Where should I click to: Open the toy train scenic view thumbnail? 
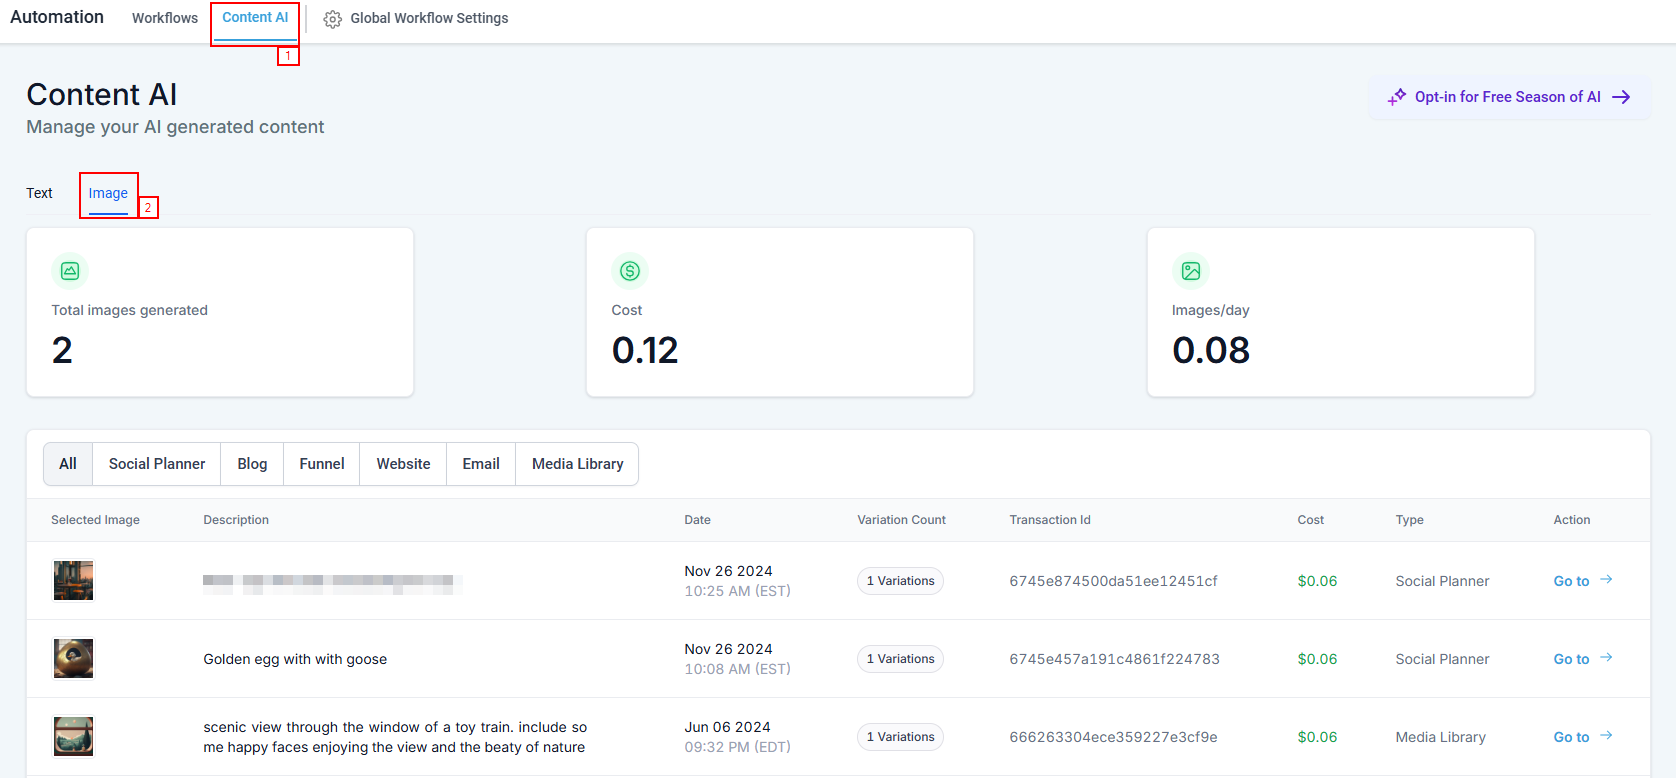pos(73,737)
